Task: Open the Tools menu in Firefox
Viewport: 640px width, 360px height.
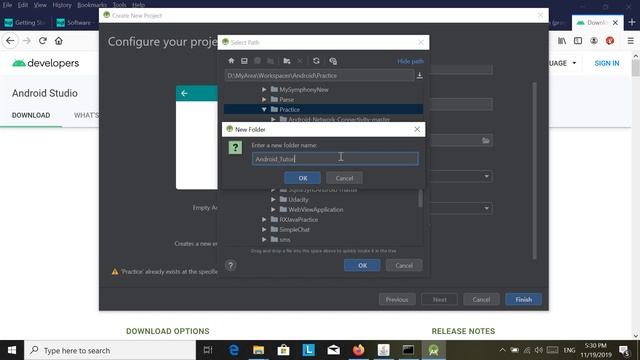Action: point(119,5)
